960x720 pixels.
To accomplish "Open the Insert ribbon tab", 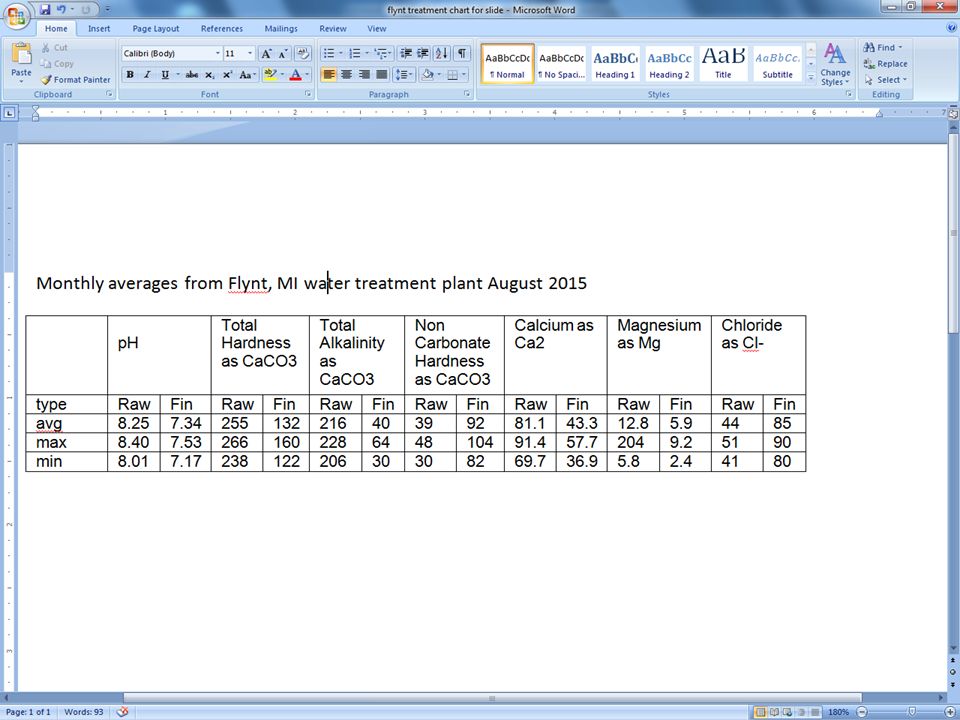I will [99, 28].
